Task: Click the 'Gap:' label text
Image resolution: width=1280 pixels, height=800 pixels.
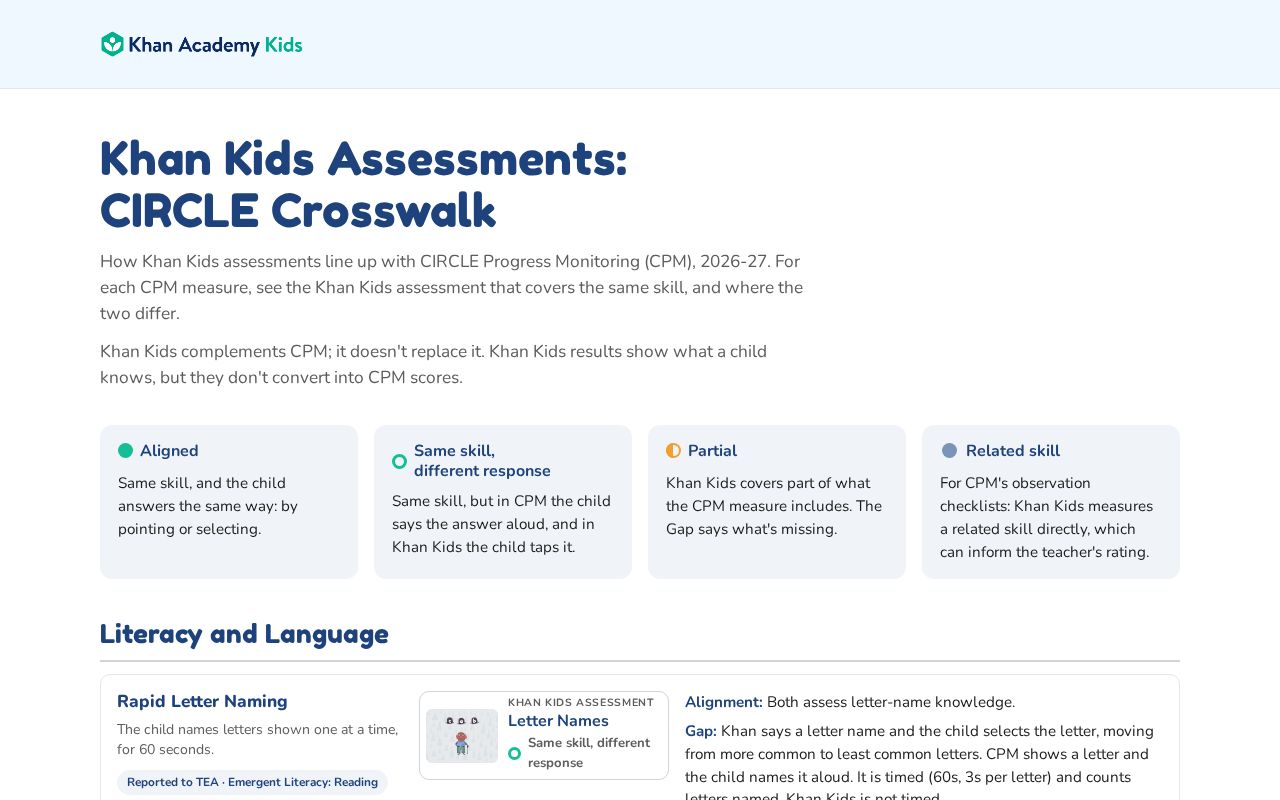Action: (x=701, y=731)
